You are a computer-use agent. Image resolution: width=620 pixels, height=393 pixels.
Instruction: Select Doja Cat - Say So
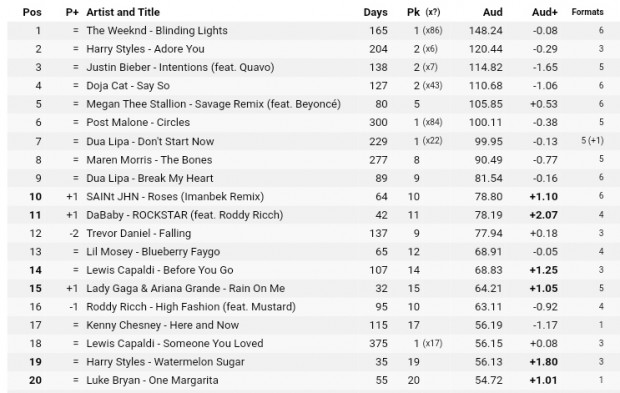(x=128, y=86)
